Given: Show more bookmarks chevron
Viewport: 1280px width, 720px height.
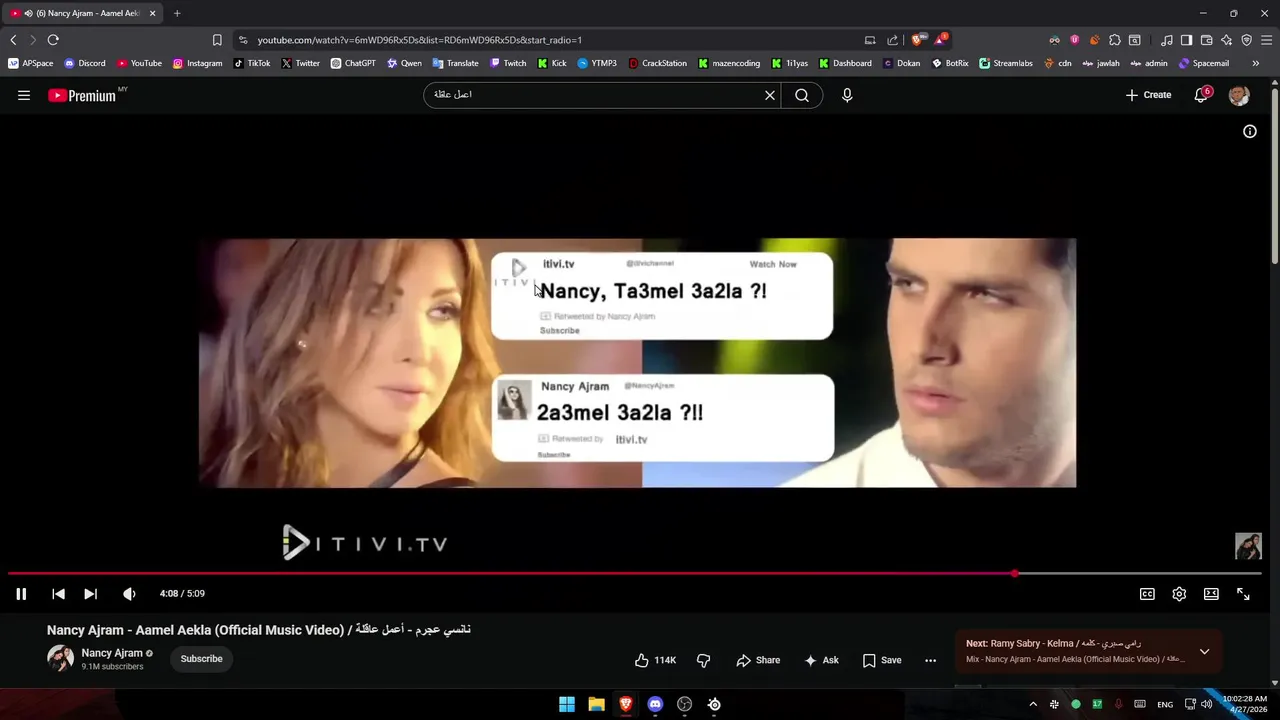Looking at the screenshot, I should [1256, 63].
